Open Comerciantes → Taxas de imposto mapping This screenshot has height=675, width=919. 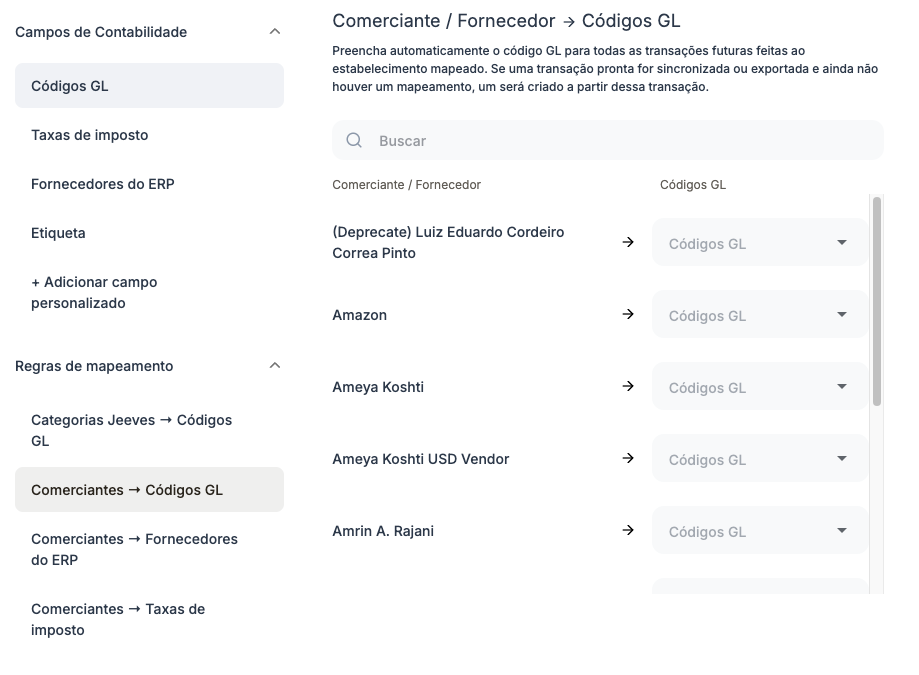[118, 619]
